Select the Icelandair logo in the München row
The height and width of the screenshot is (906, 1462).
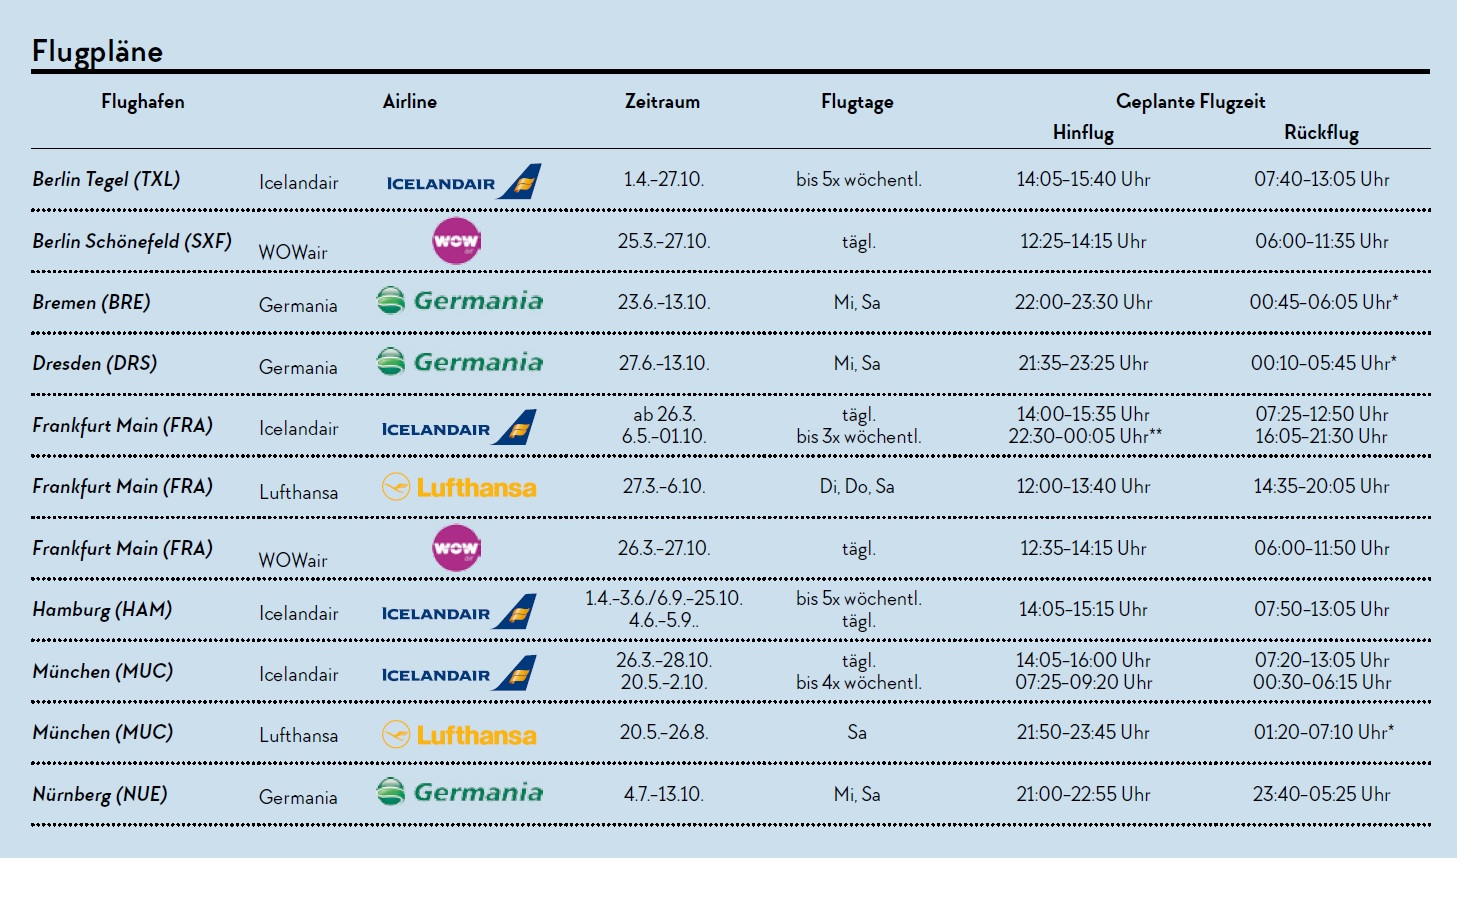(459, 674)
